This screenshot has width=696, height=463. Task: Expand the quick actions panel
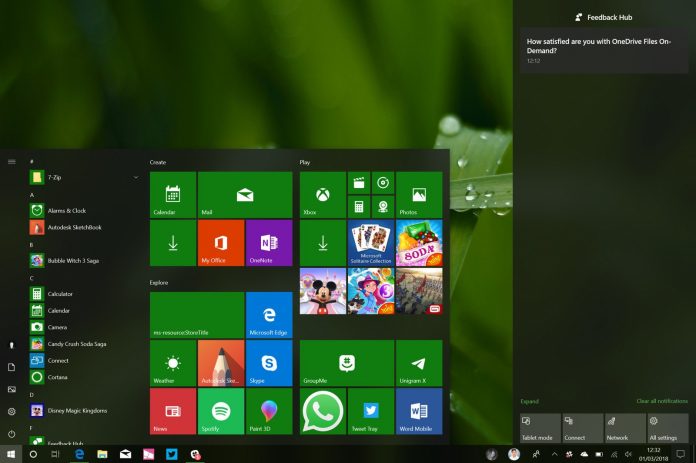point(529,400)
